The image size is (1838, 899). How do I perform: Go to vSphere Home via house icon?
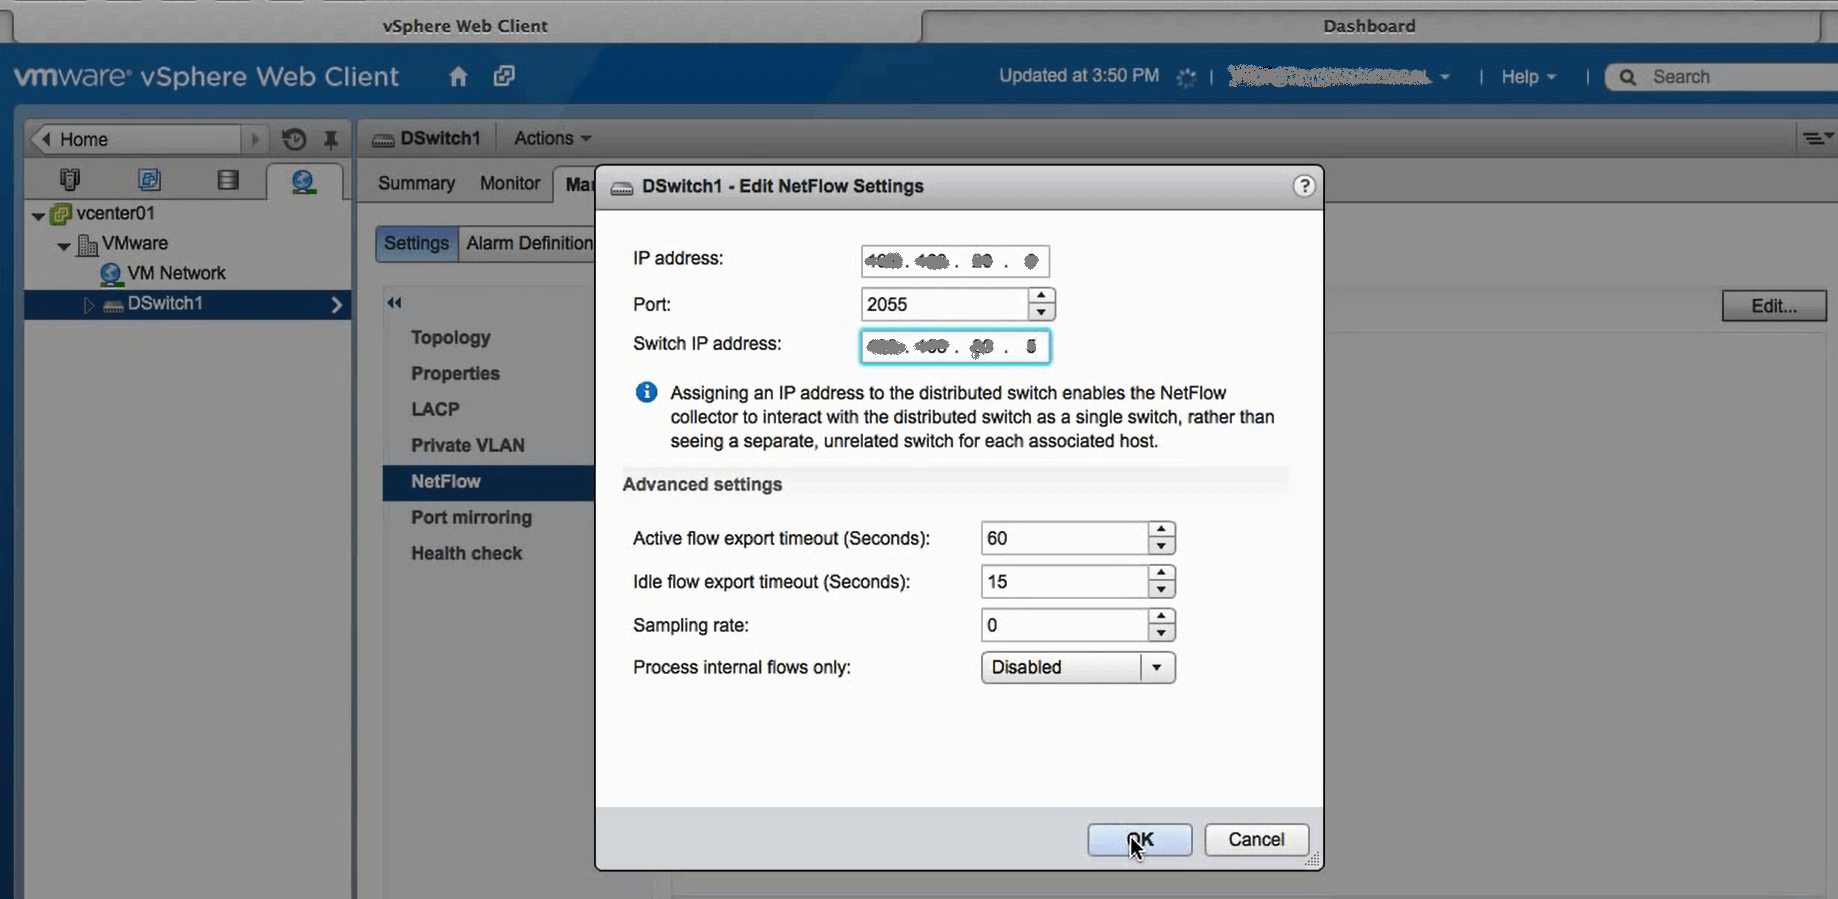(x=458, y=76)
